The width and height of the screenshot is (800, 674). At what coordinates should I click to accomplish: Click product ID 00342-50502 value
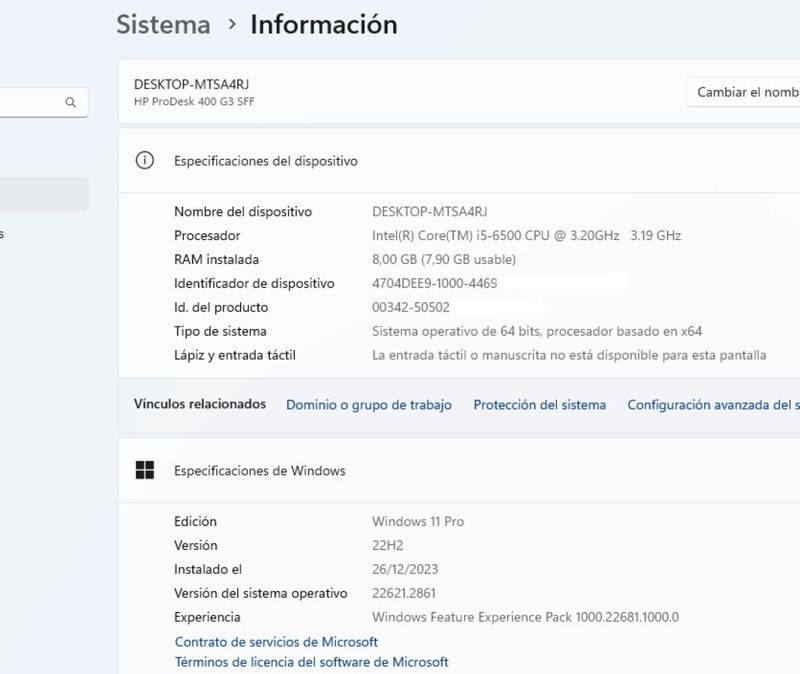[x=411, y=307]
